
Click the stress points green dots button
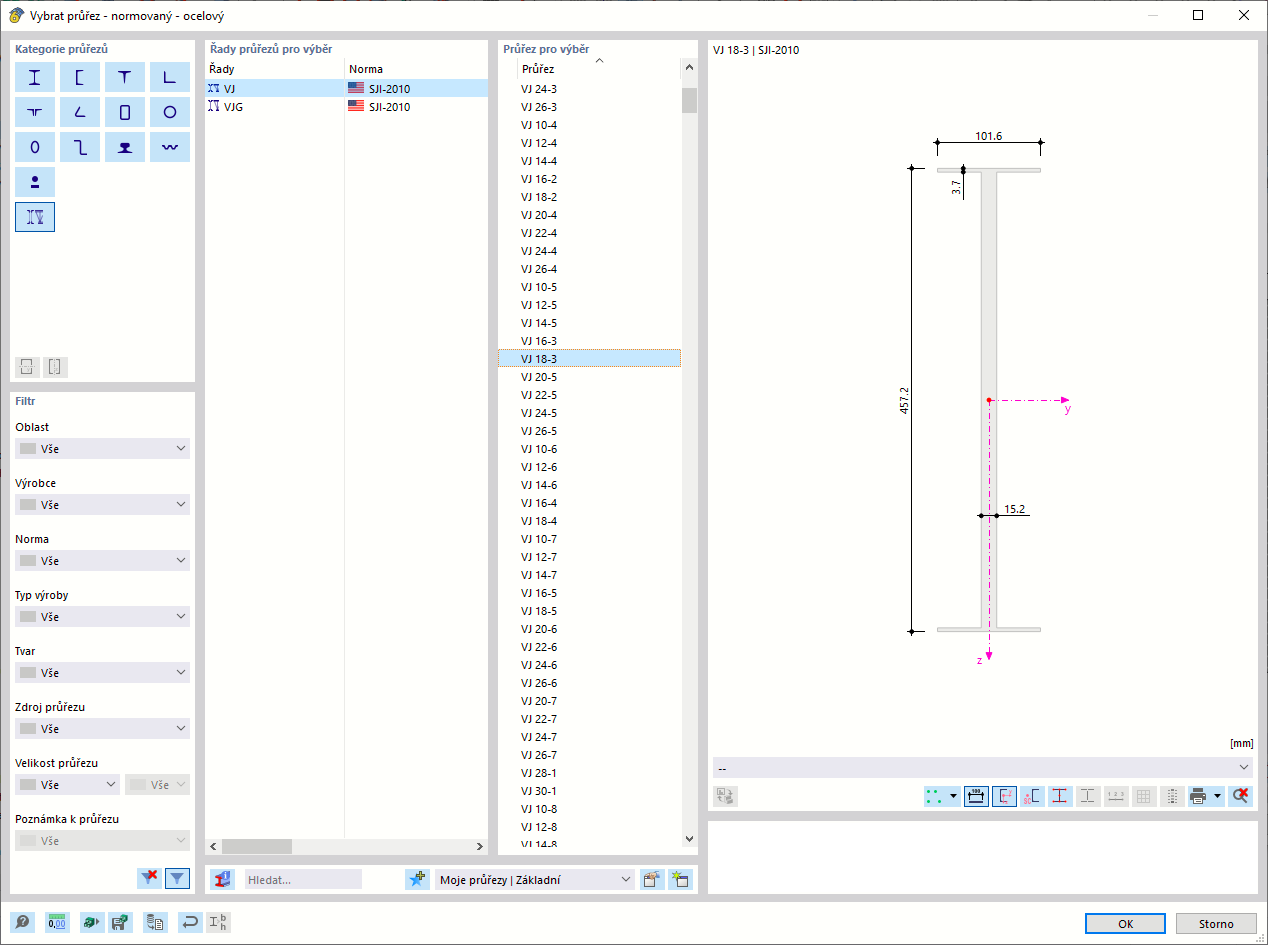point(935,797)
